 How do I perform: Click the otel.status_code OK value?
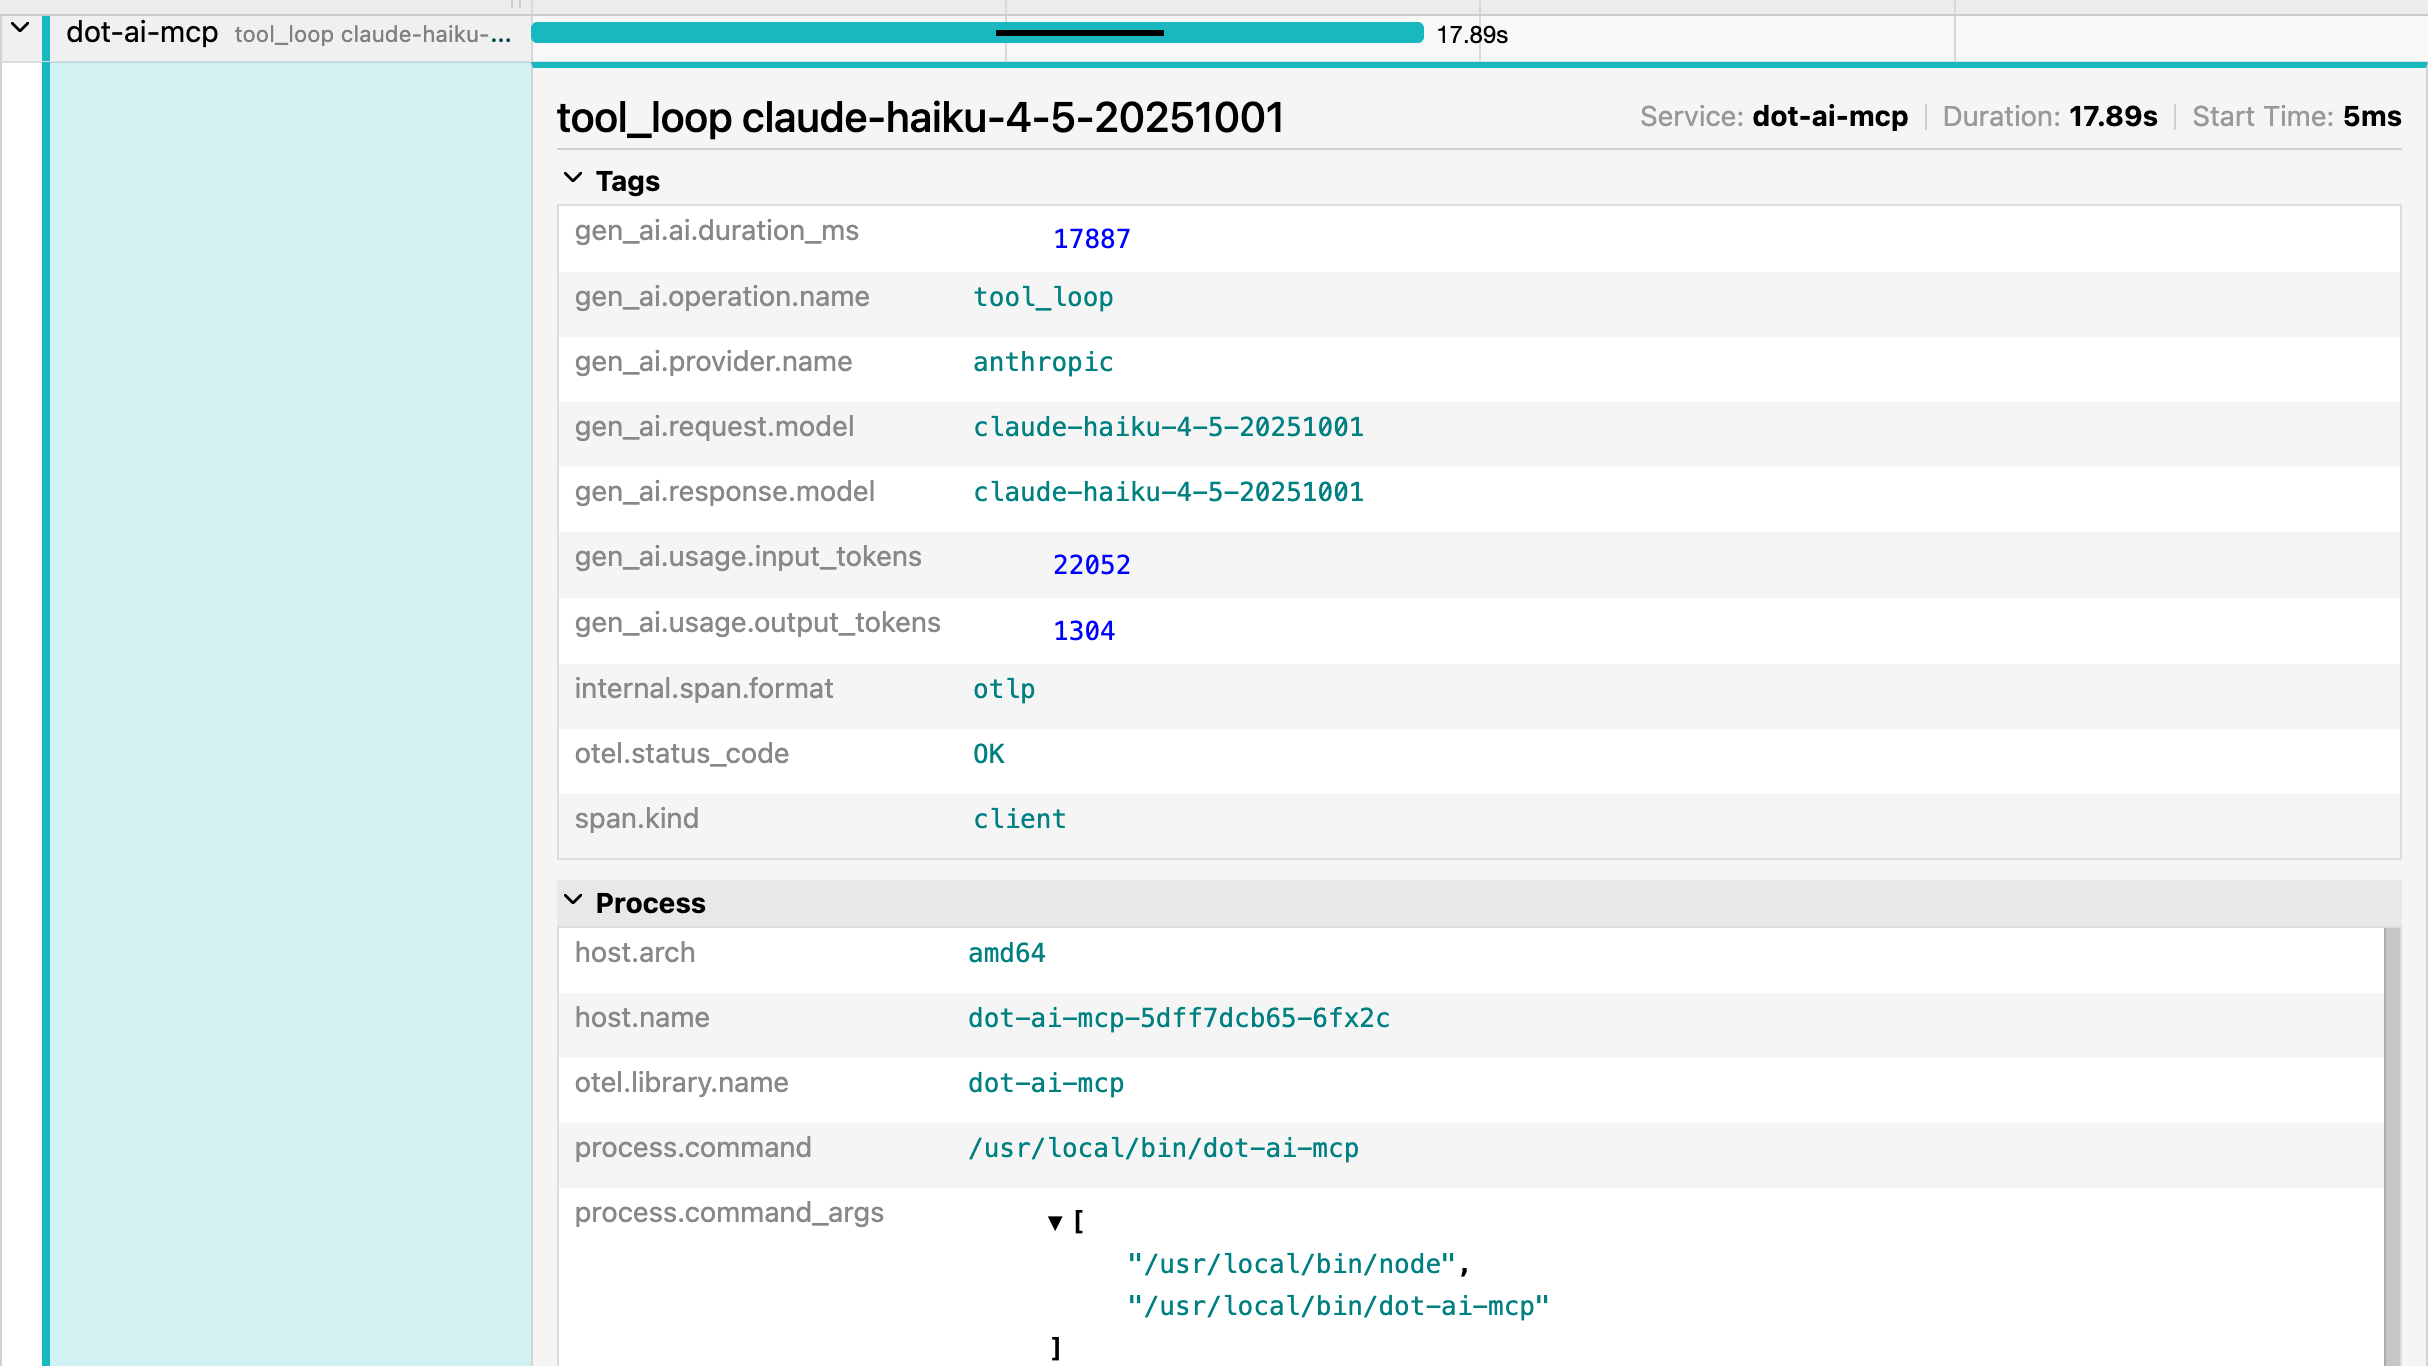point(988,754)
